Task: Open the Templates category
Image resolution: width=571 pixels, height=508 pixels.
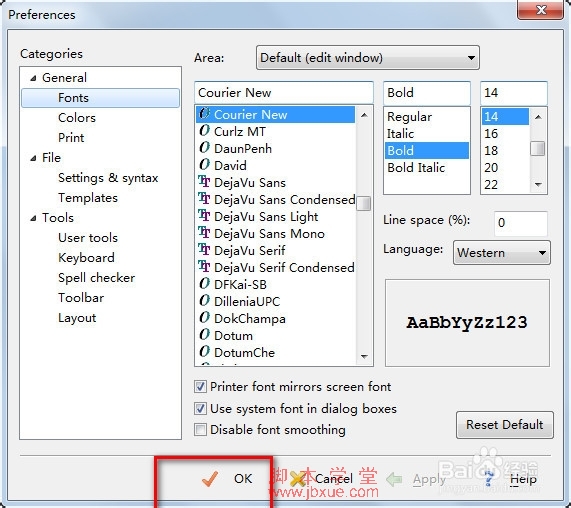Action: pos(88,198)
